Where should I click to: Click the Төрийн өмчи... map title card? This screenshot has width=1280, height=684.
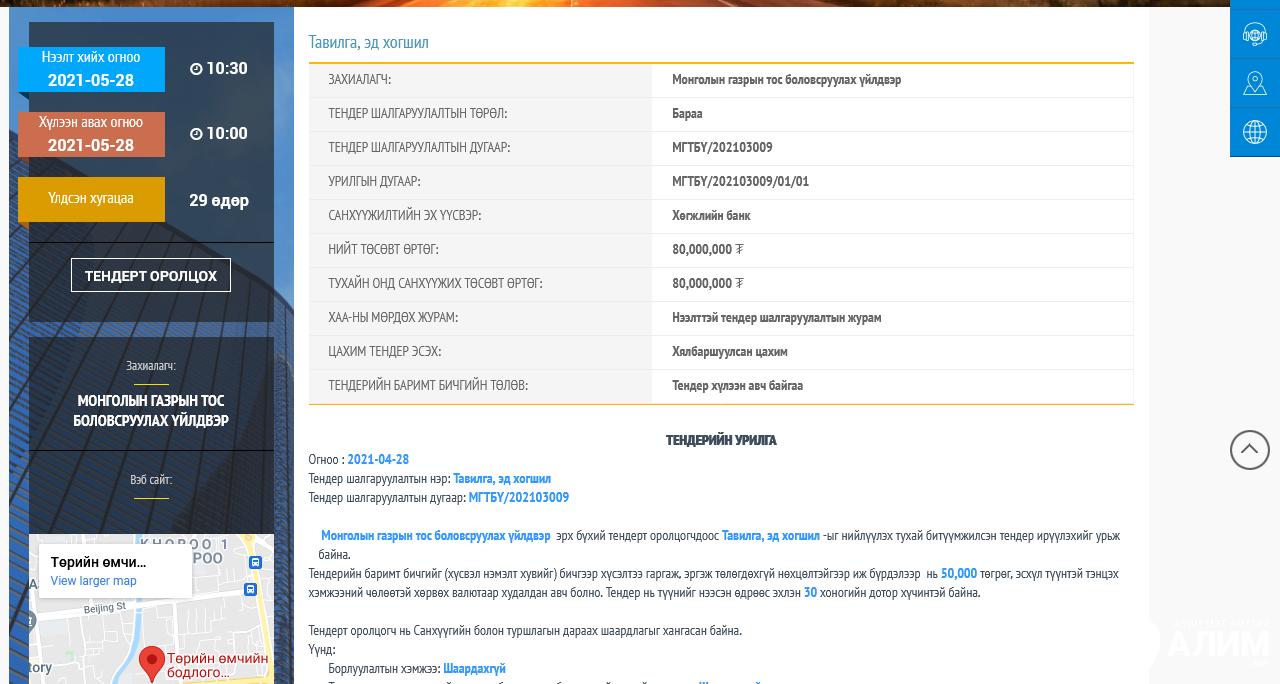(x=115, y=571)
